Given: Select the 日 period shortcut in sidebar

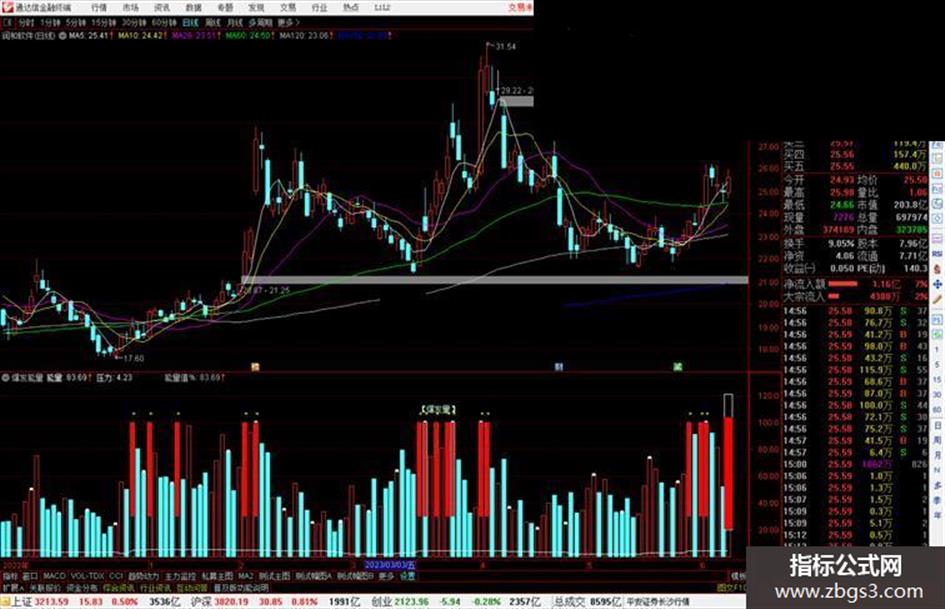Looking at the screenshot, I should point(937,426).
